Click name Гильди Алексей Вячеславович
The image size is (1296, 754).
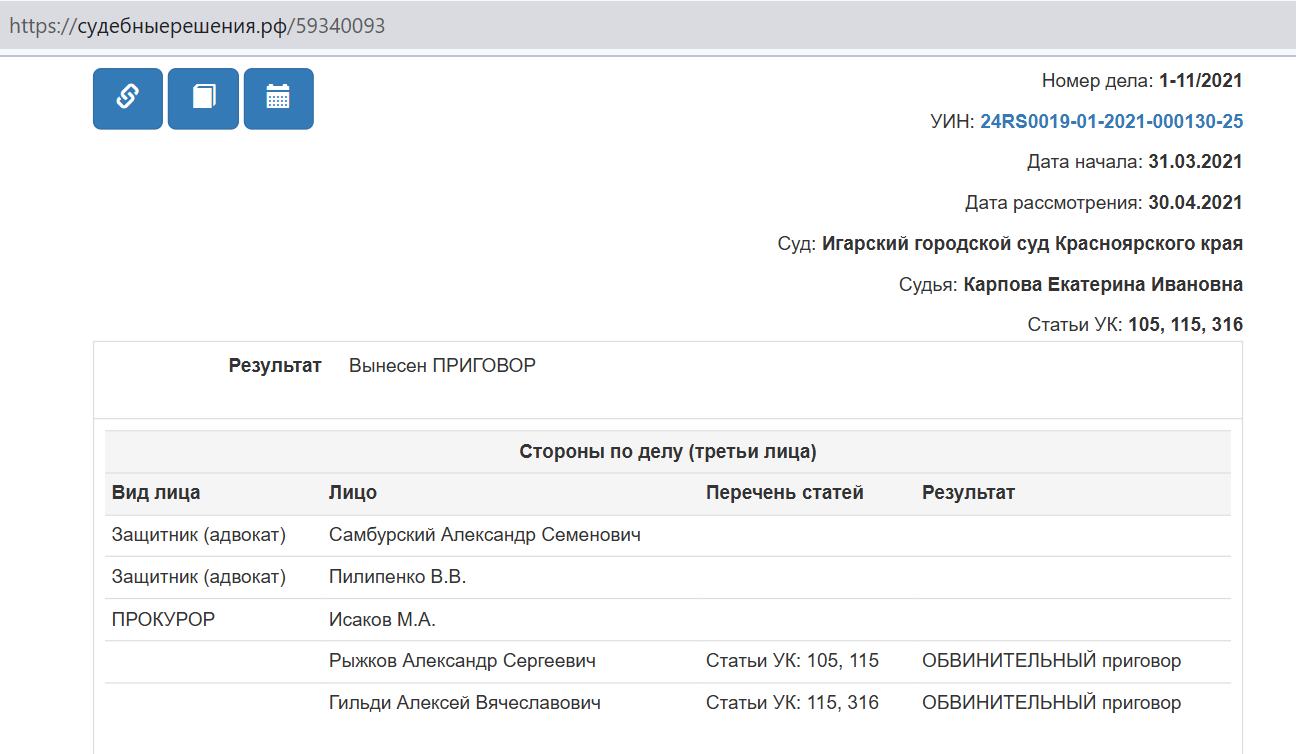point(465,703)
